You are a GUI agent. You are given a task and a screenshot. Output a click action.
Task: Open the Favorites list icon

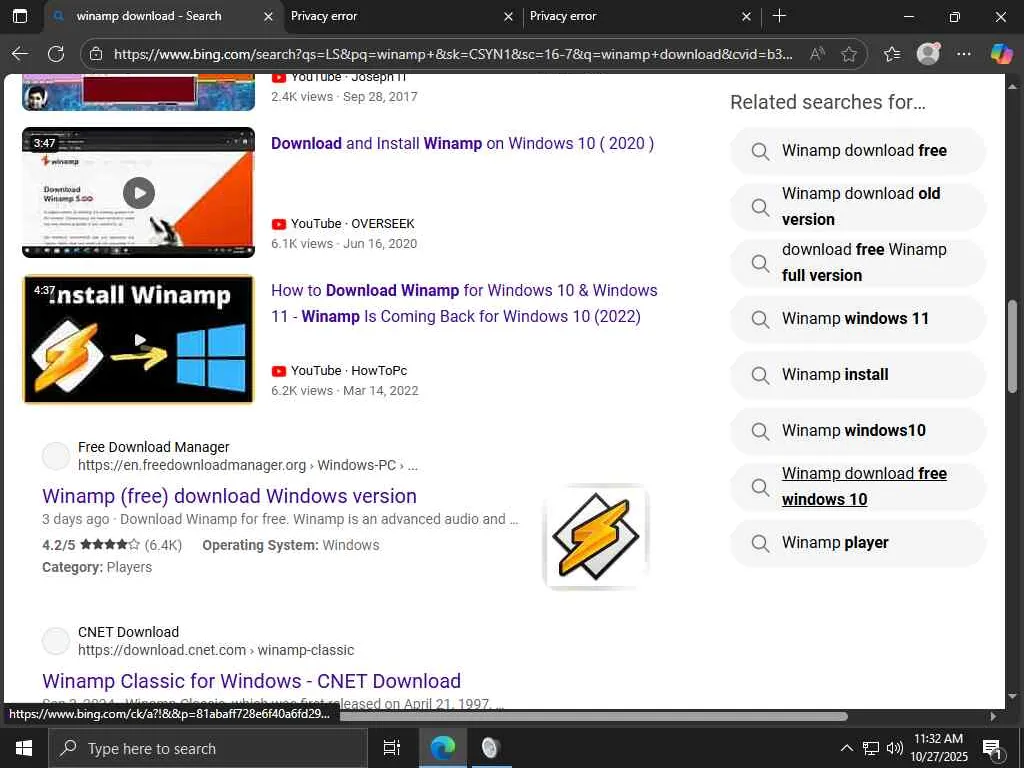(x=892, y=54)
